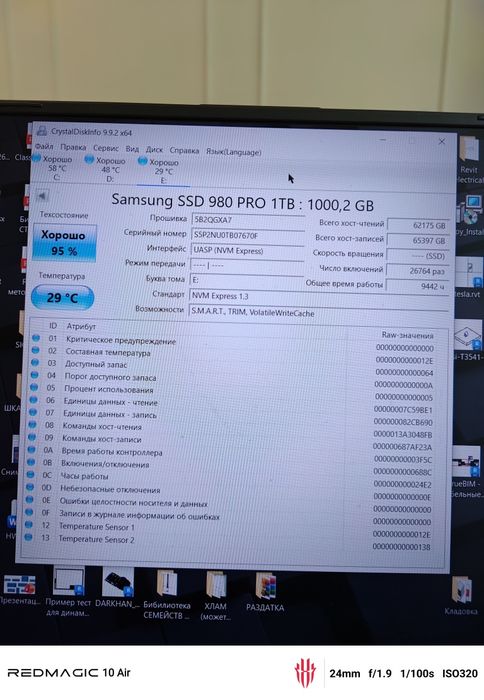Viewport: 484px width, 700px height.
Task: Click the Raw-значения column header
Action: pyautogui.click(x=407, y=335)
